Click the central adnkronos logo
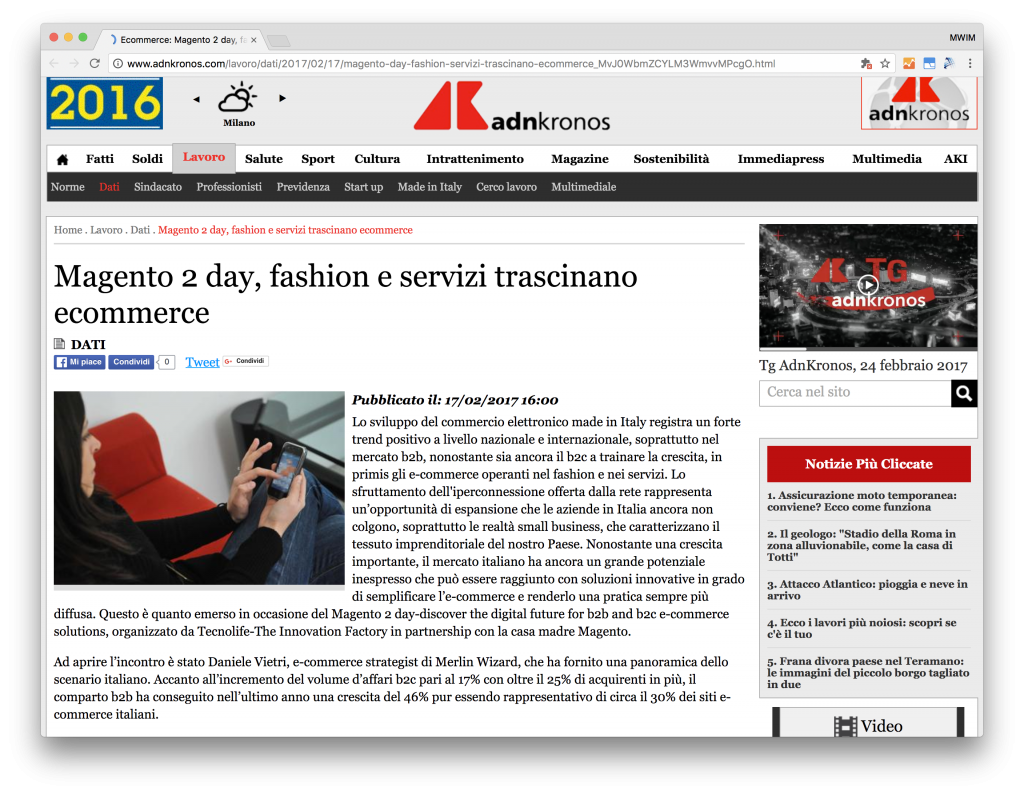 point(512,106)
